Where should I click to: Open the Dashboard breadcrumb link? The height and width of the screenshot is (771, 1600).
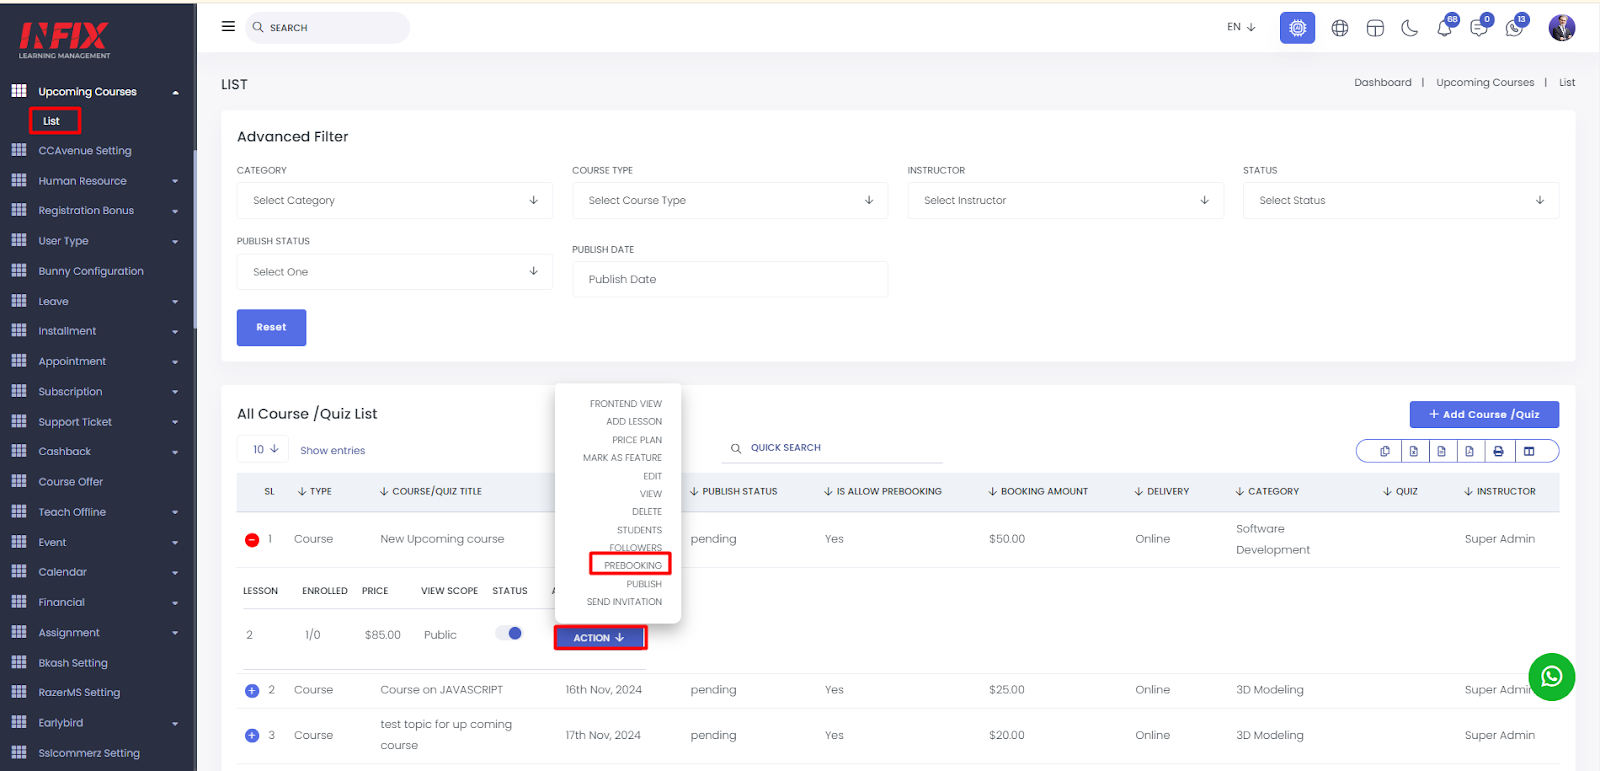click(1383, 83)
